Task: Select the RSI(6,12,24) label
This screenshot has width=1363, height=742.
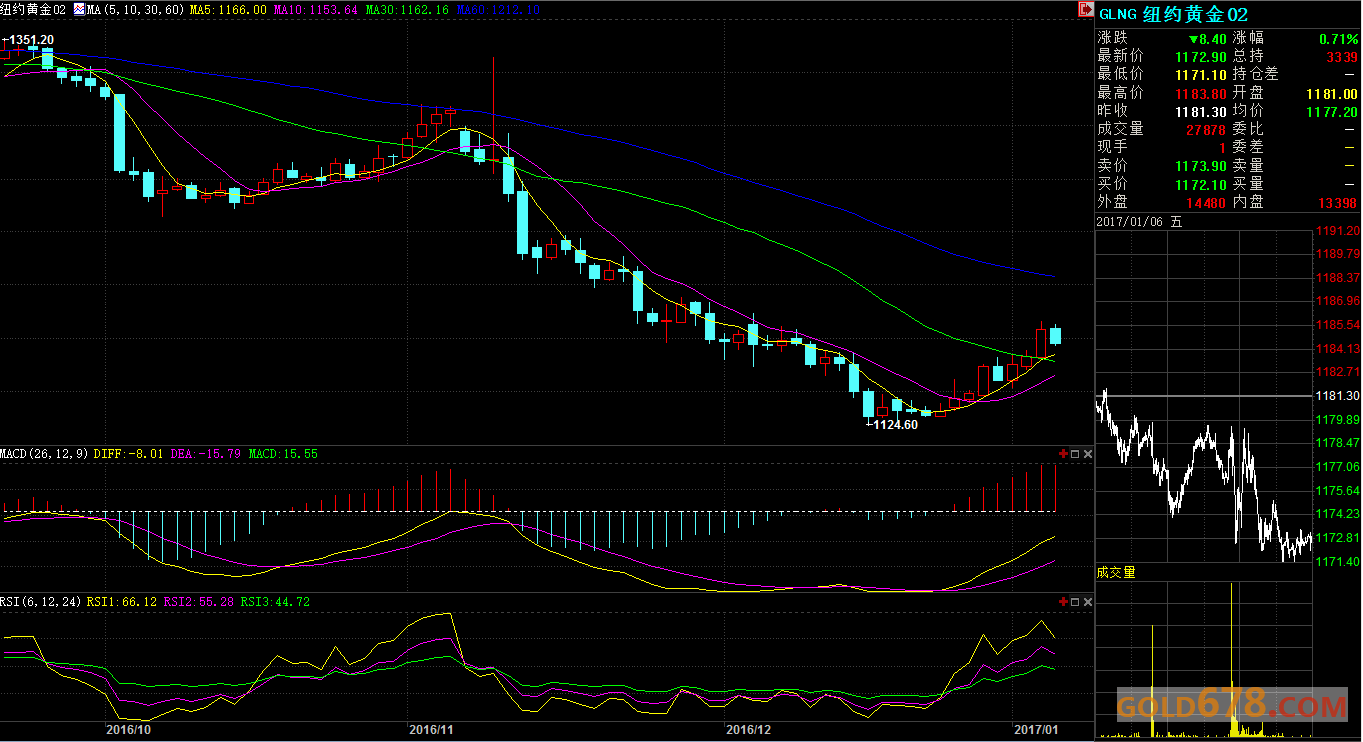Action: (x=41, y=602)
